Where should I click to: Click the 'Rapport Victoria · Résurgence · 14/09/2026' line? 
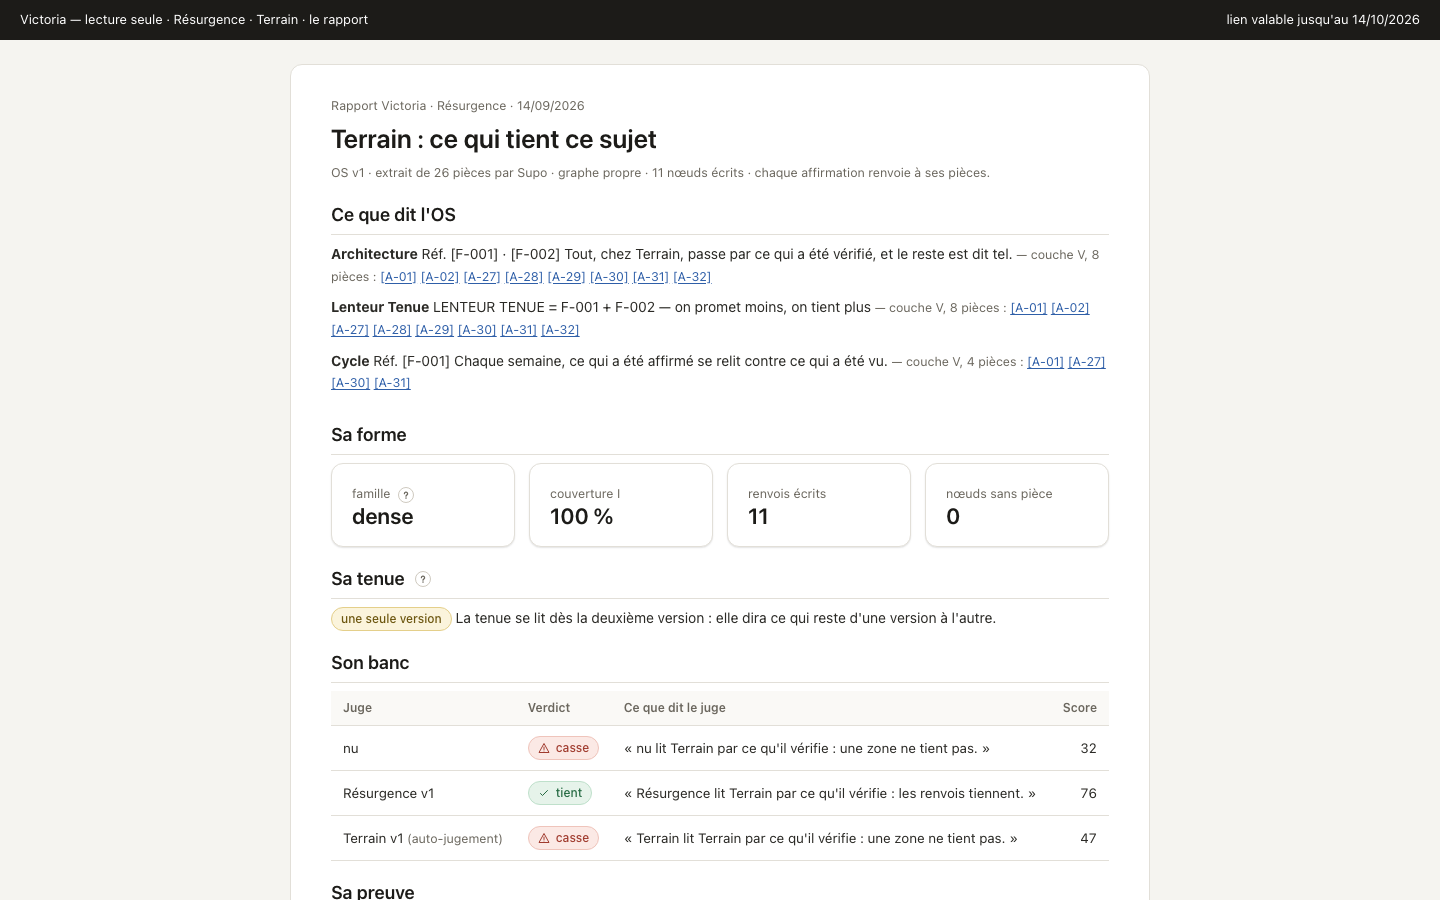tap(458, 106)
